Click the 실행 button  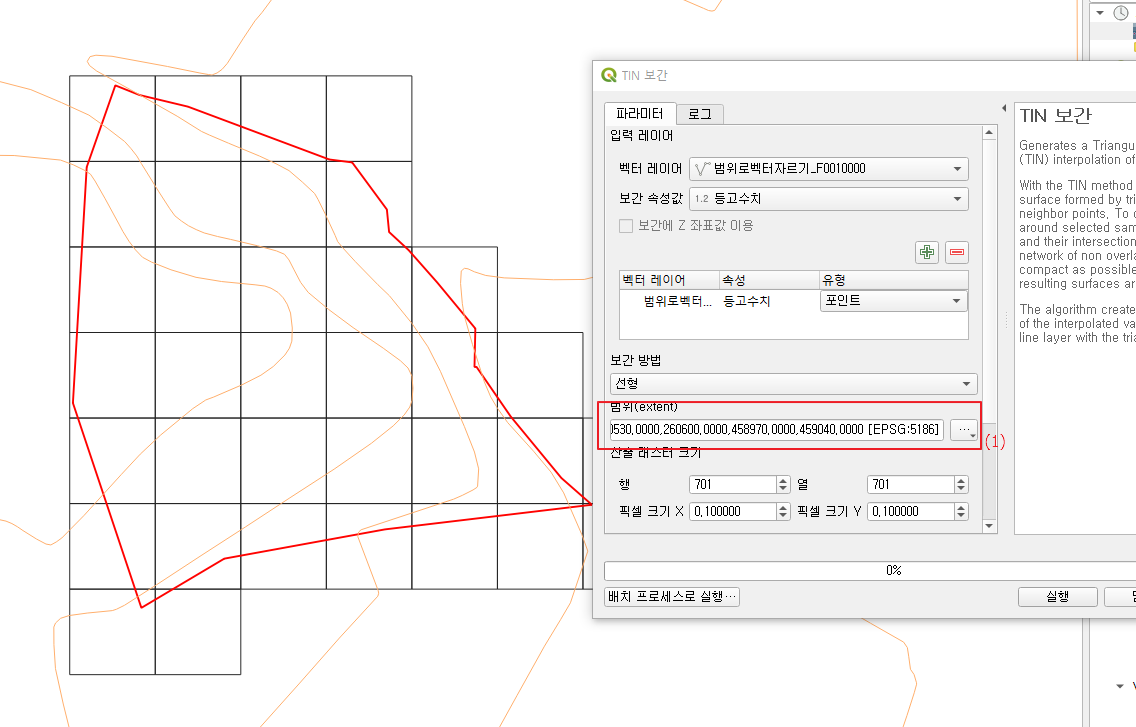(1057, 597)
